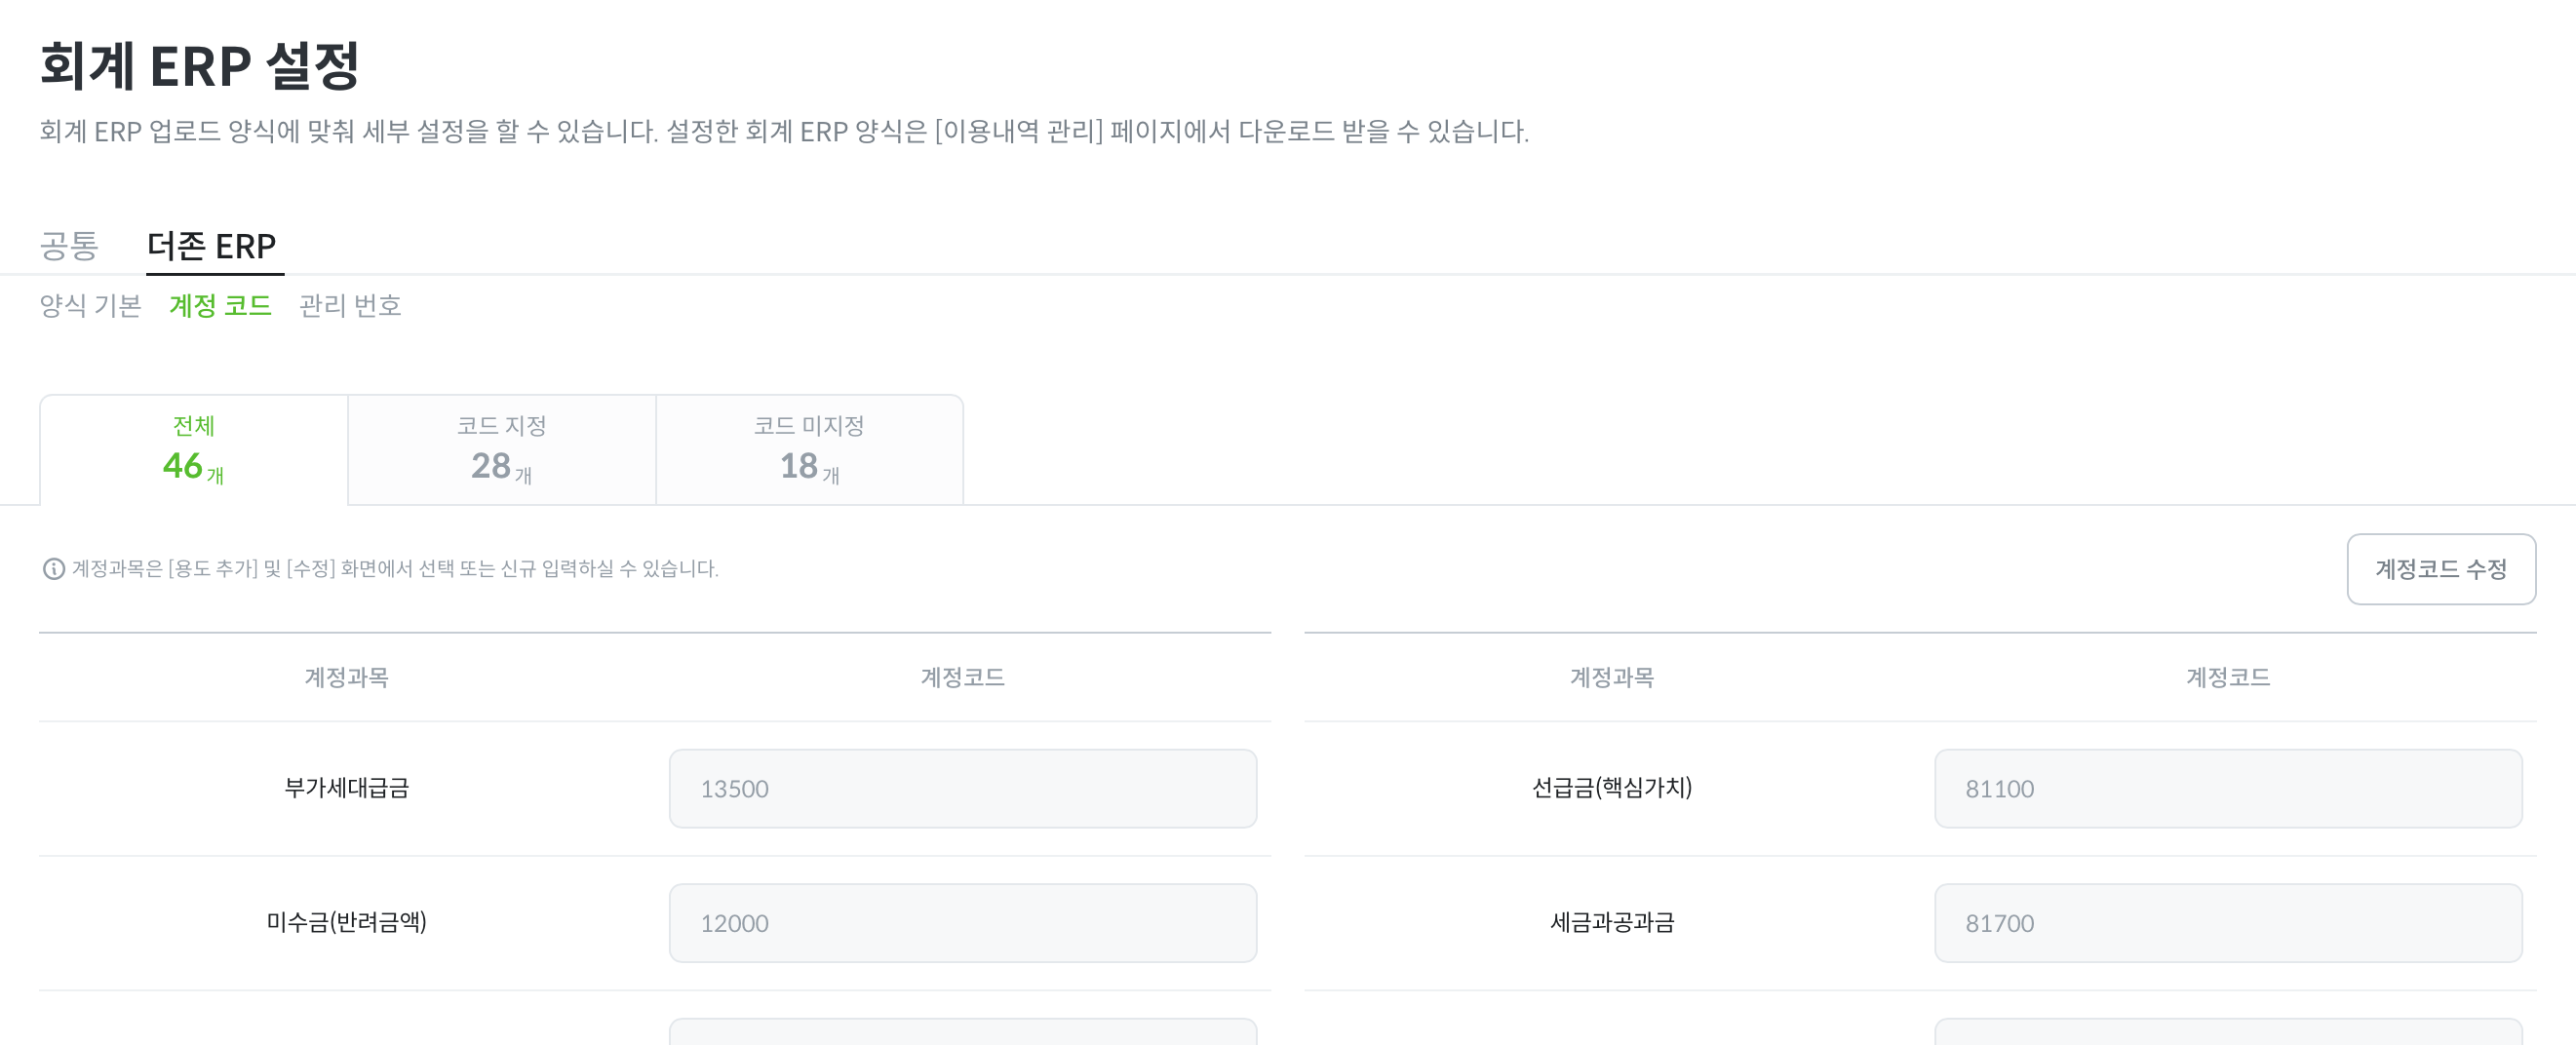Switch to the 공통 tab
This screenshot has width=2576, height=1045.
69,246
